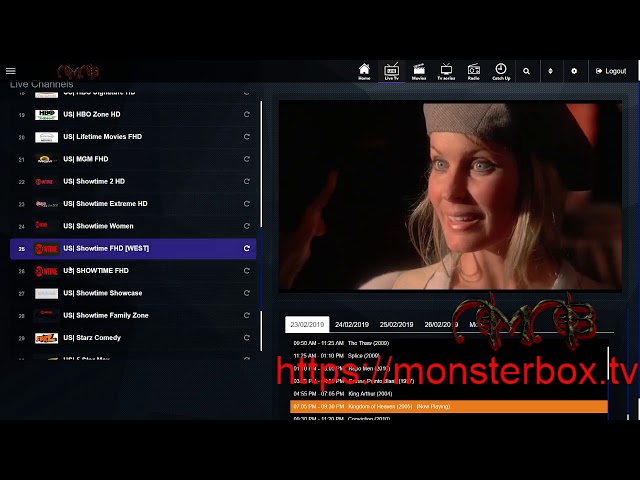Reload Starz Comedy channel
Screen dimensions: 640x480
[247, 338]
